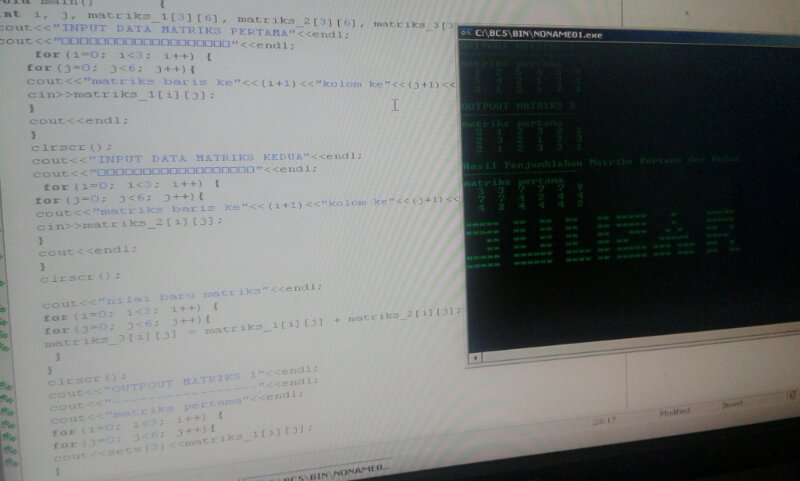Click "Hasil Penjumlahan Matriks Pertama dan Kedua" console line
The width and height of the screenshot is (800, 481).
(601, 163)
